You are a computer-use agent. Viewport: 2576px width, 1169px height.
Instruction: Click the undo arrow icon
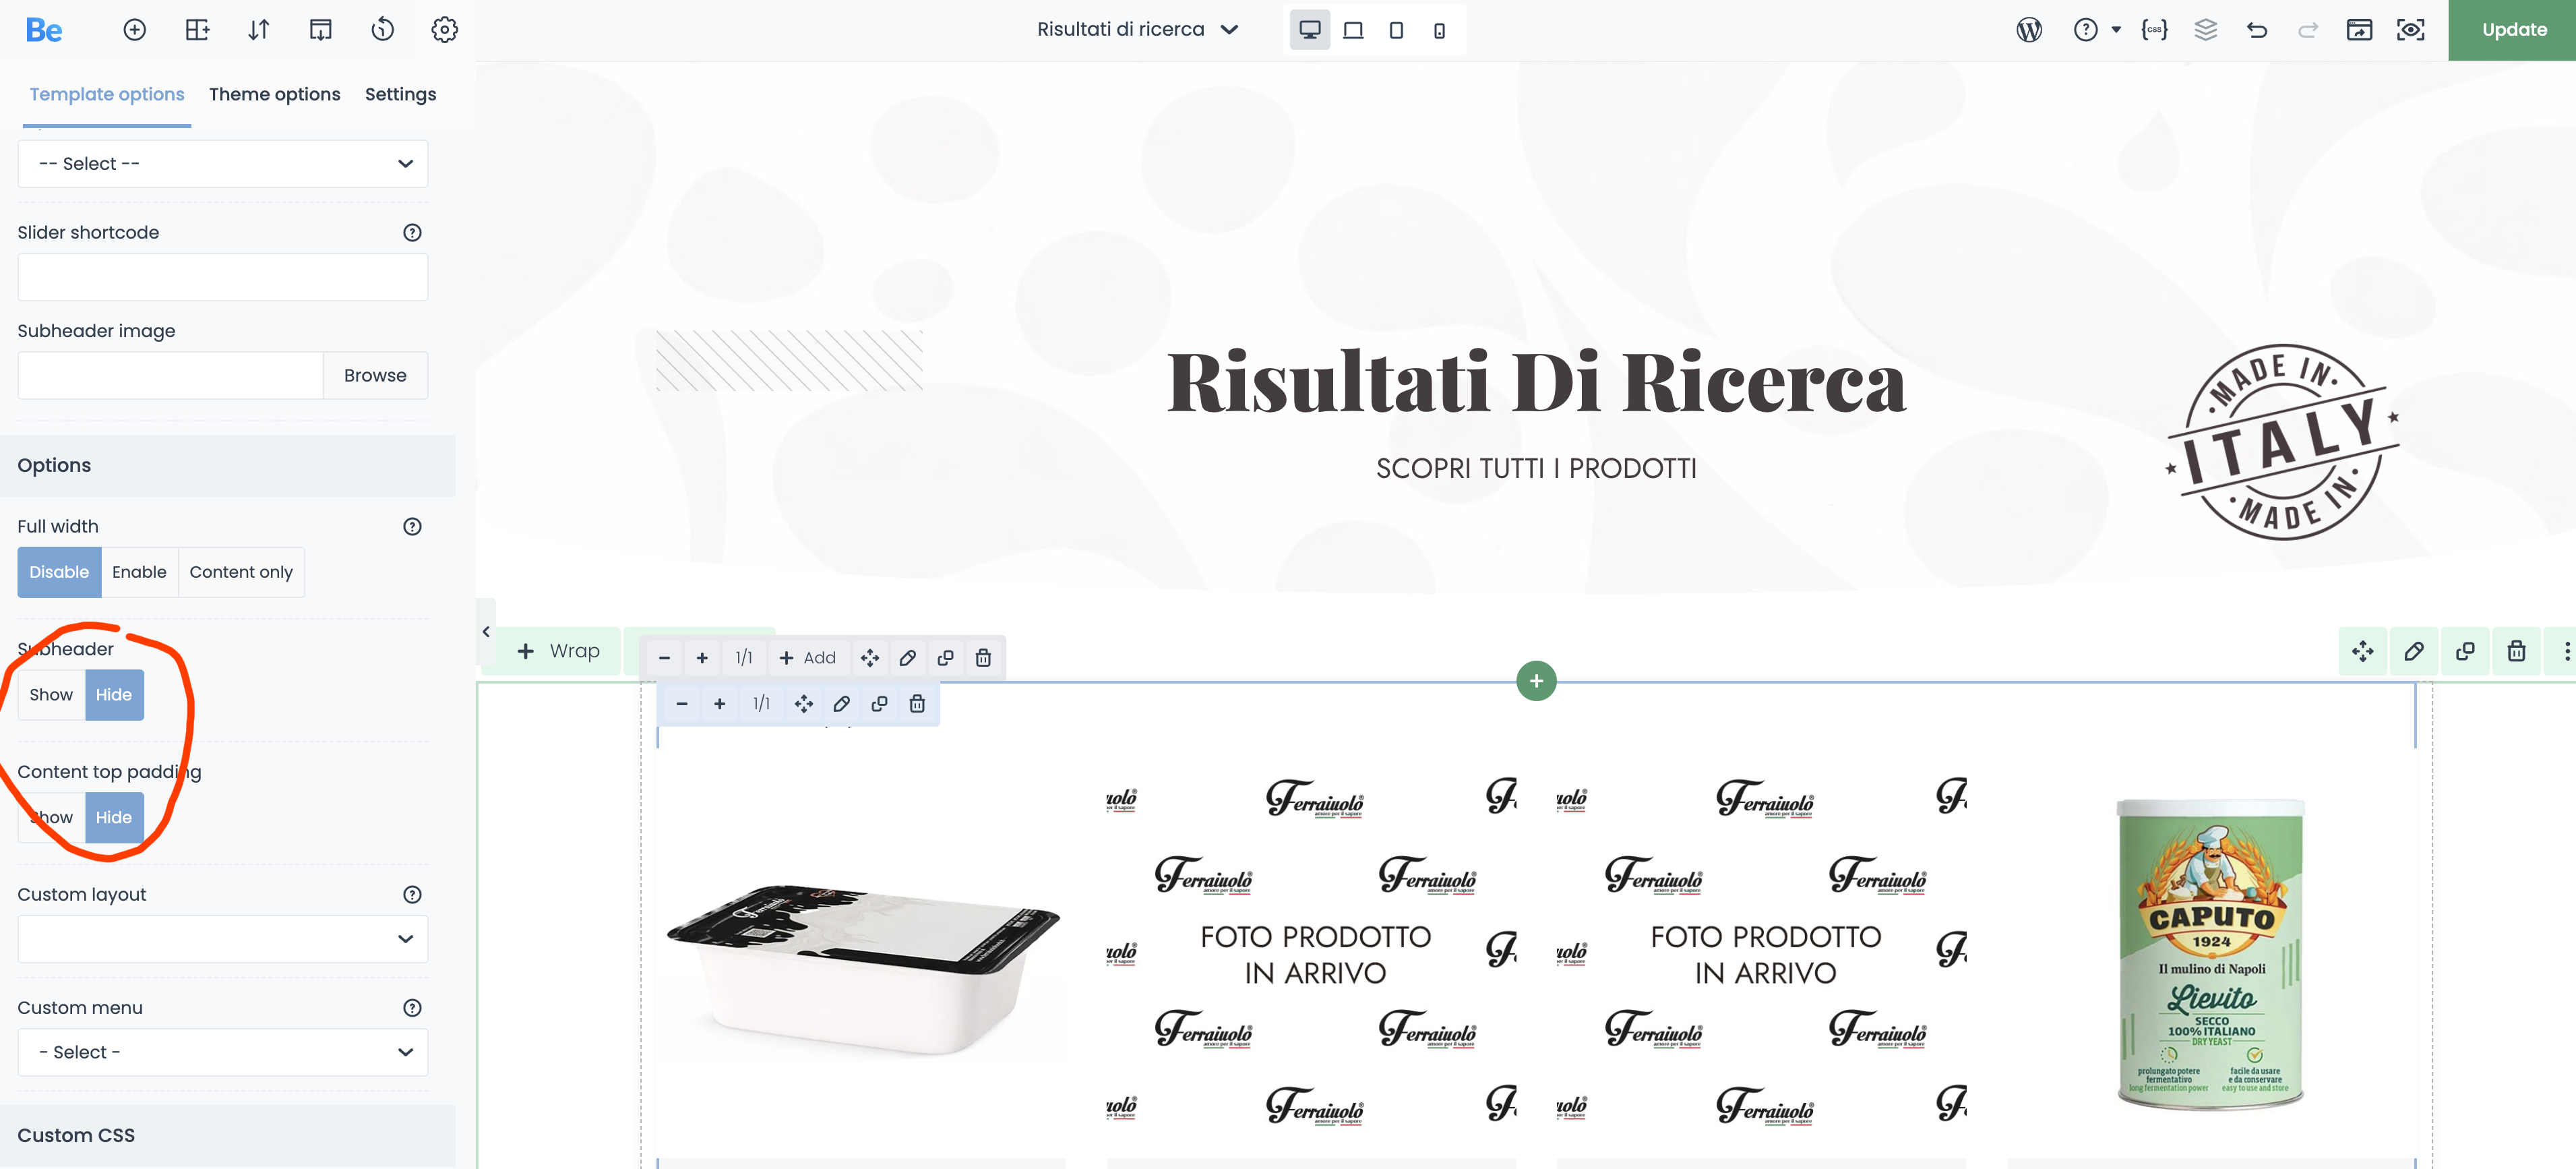click(x=2257, y=30)
